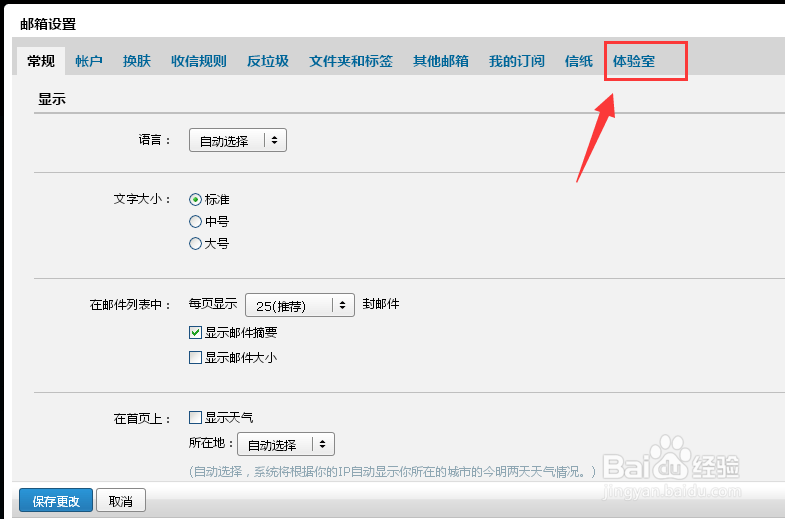Go to the 收信规则 tab
Image resolution: width=785 pixels, height=519 pixels.
[199, 61]
